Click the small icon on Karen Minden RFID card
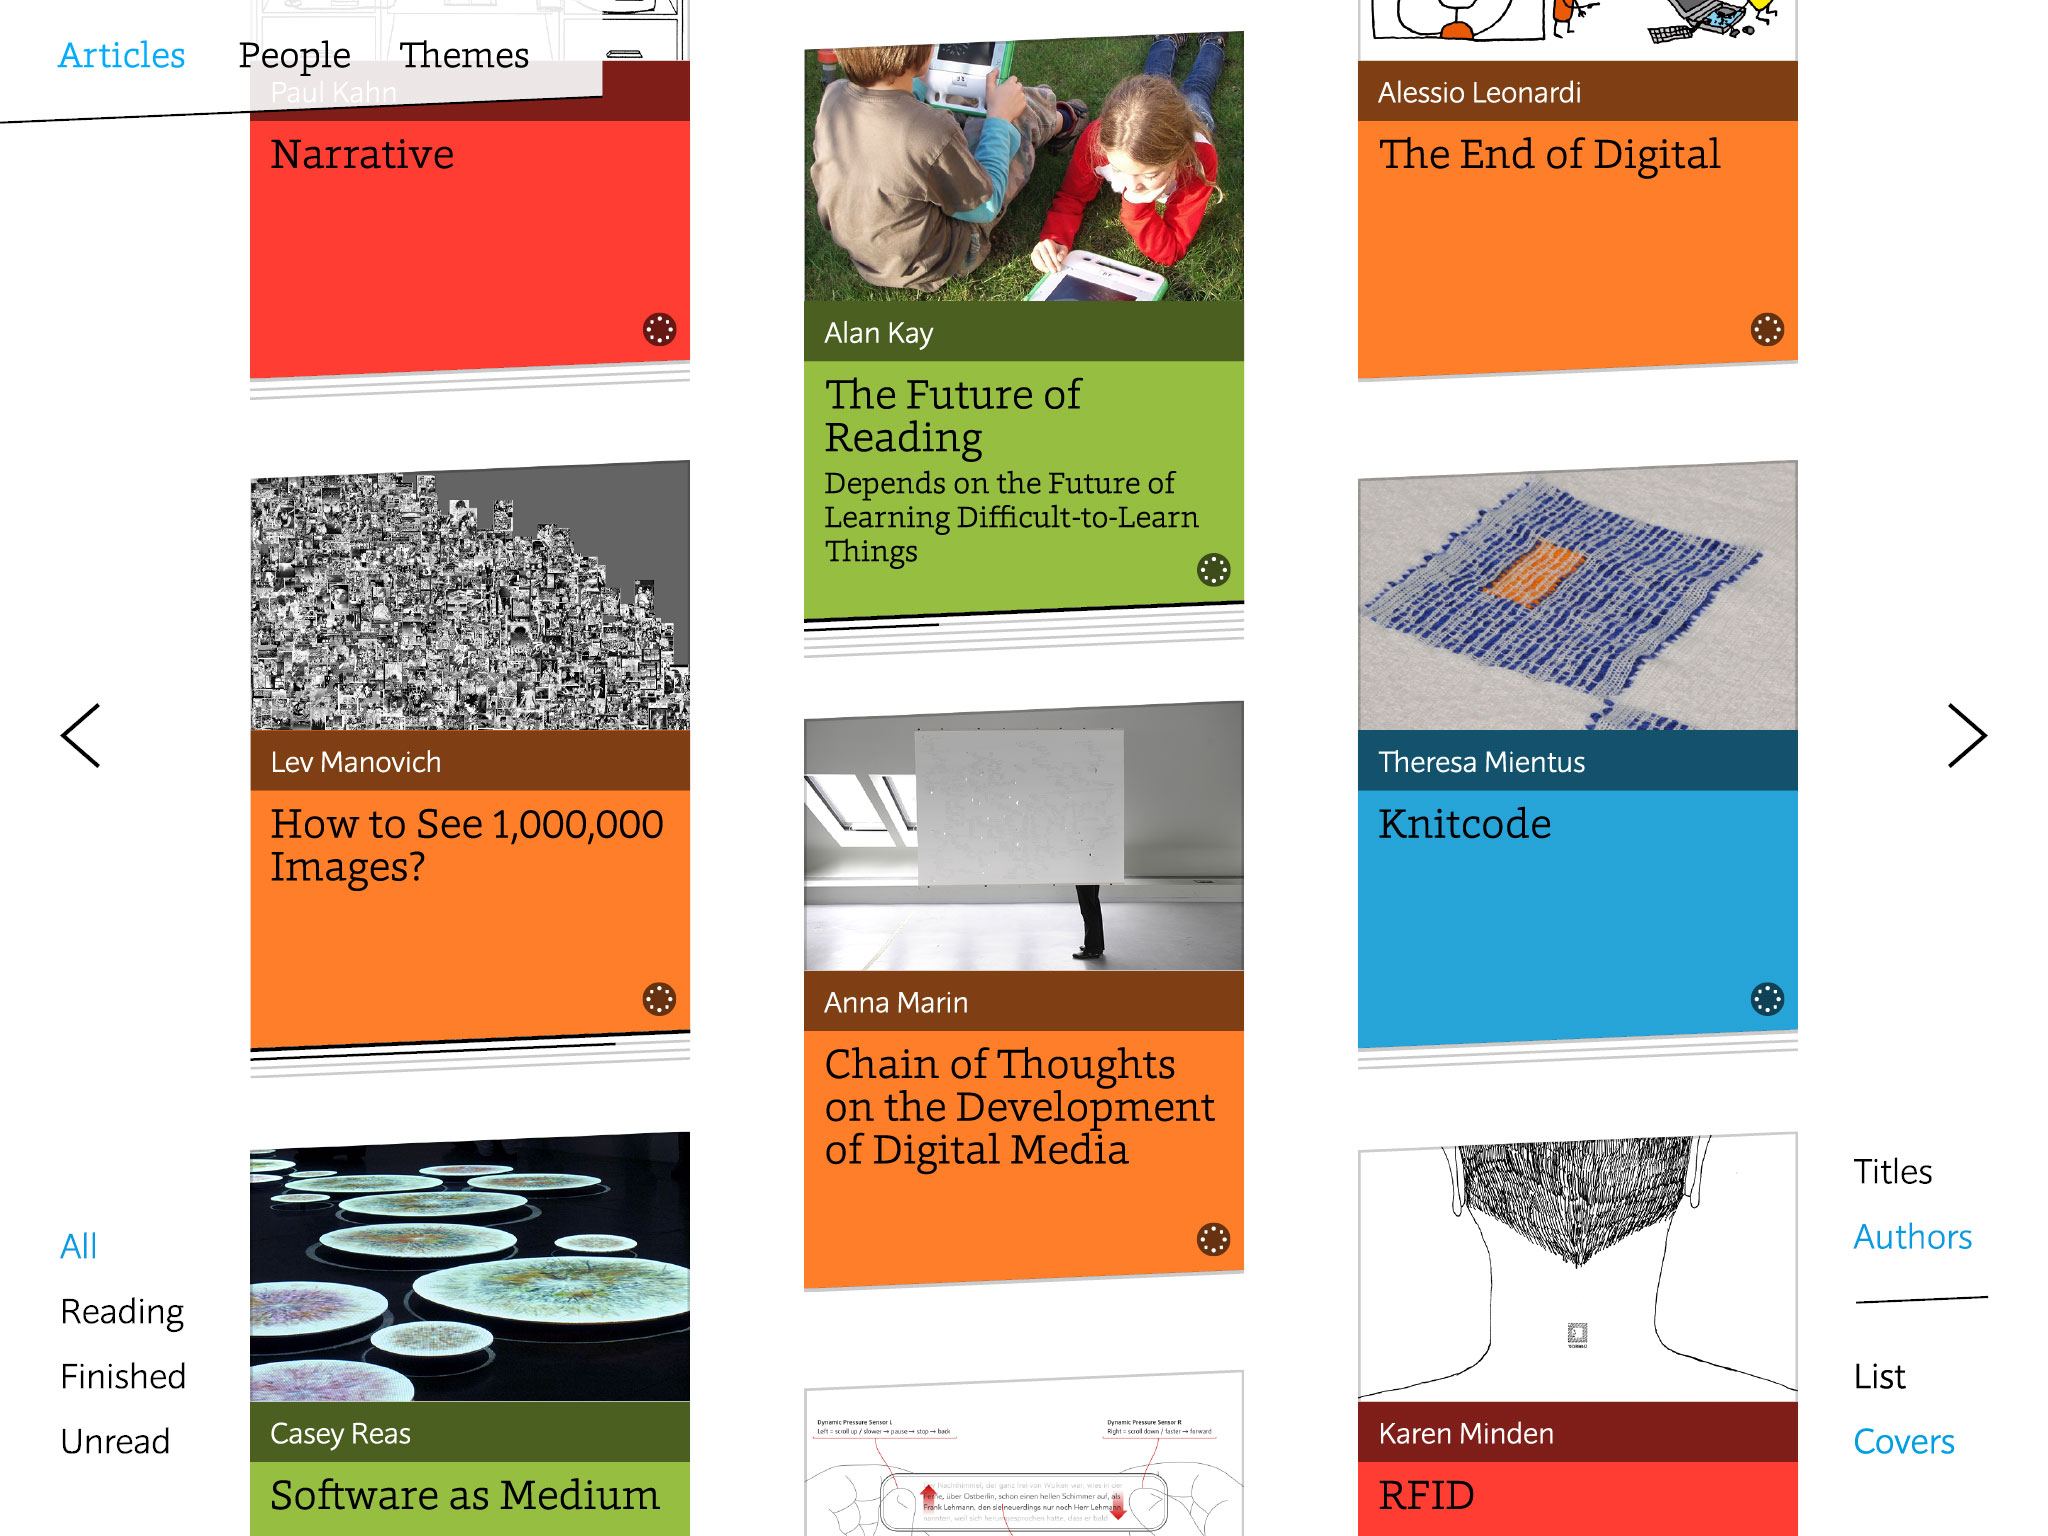This screenshot has height=1536, width=2048. point(1577,1331)
